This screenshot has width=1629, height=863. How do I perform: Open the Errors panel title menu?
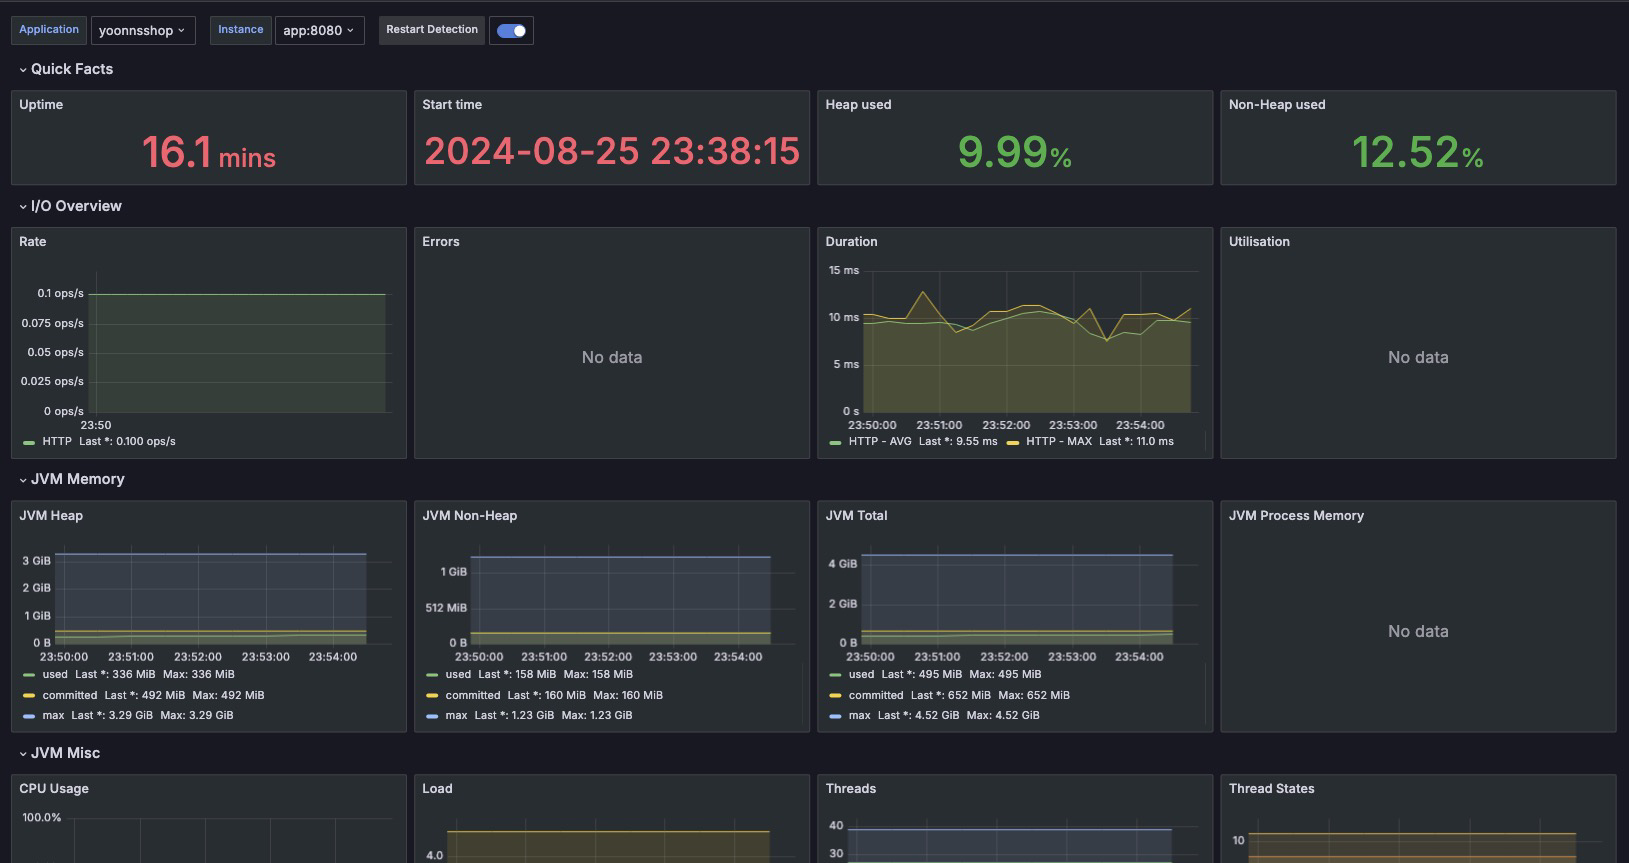pos(441,241)
